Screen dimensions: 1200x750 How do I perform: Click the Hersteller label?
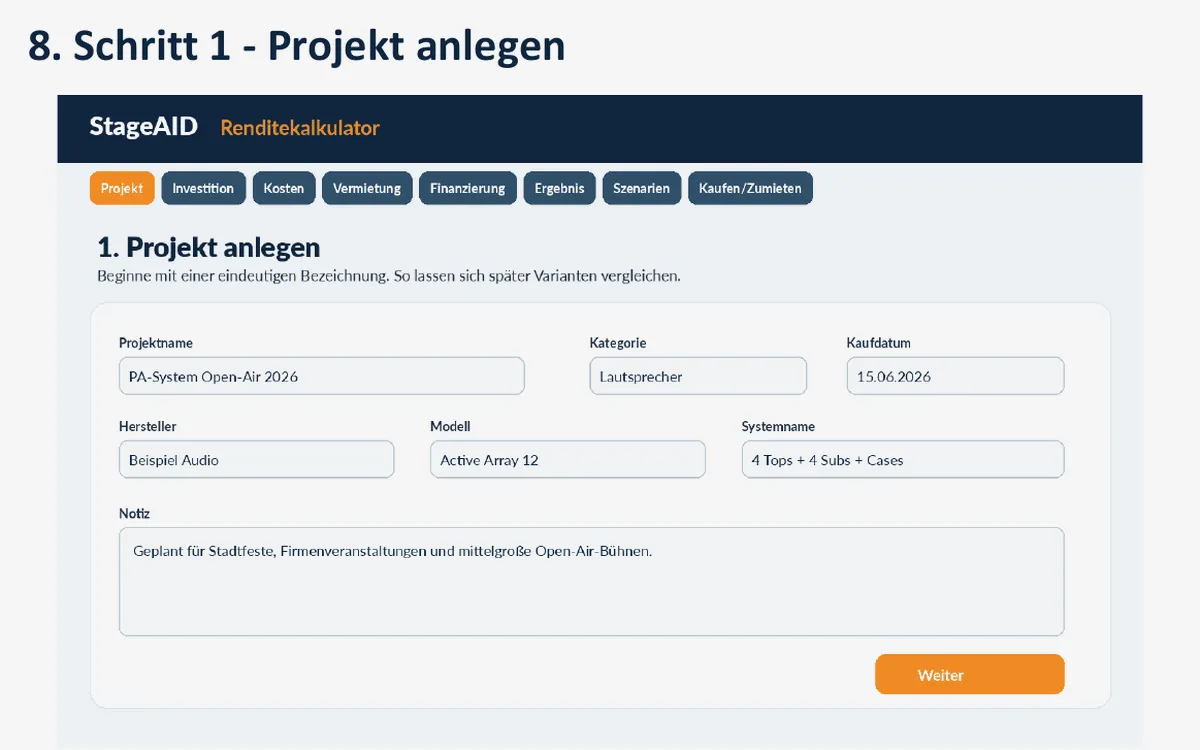click(148, 426)
